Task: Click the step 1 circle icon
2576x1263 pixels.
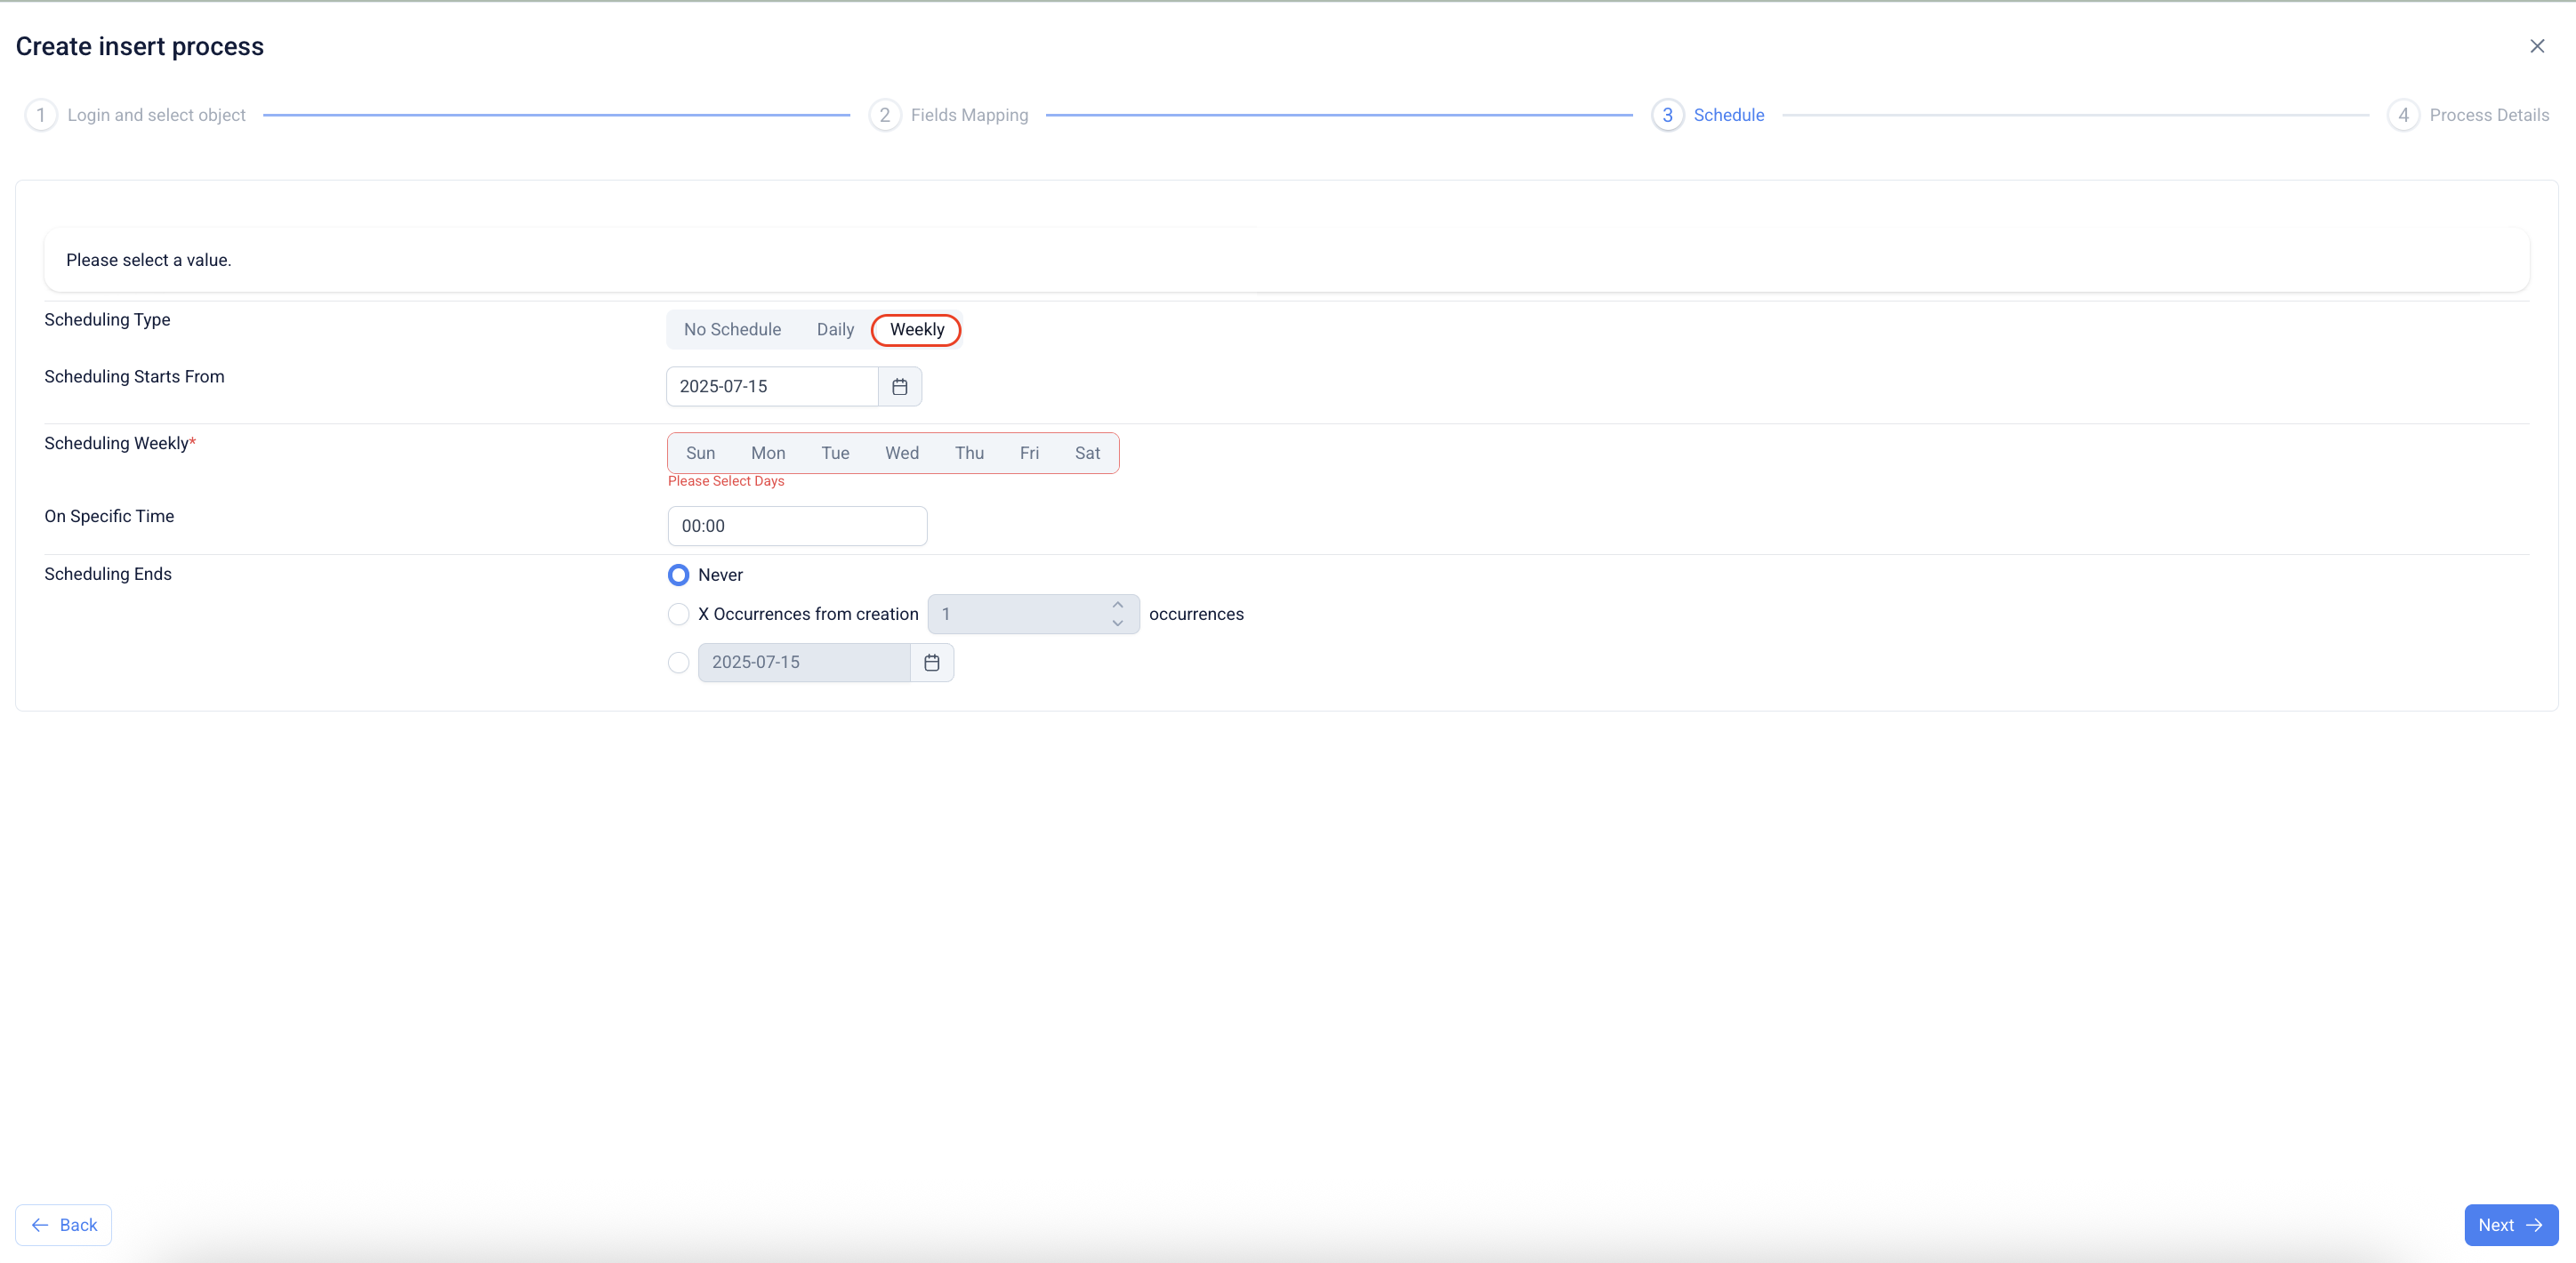Action: (x=41, y=115)
